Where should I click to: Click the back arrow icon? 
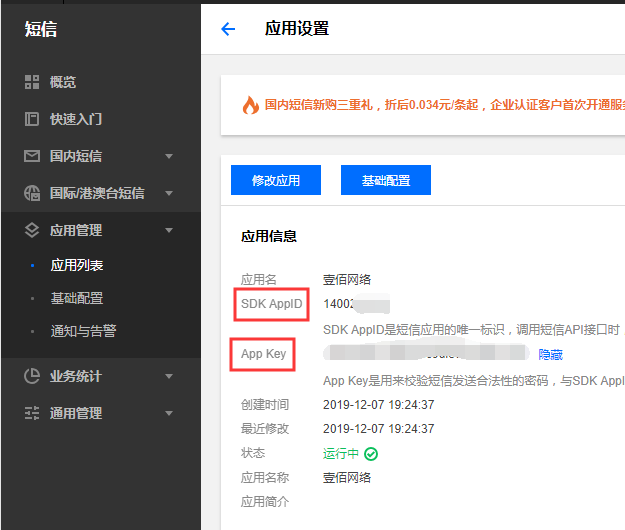[228, 29]
